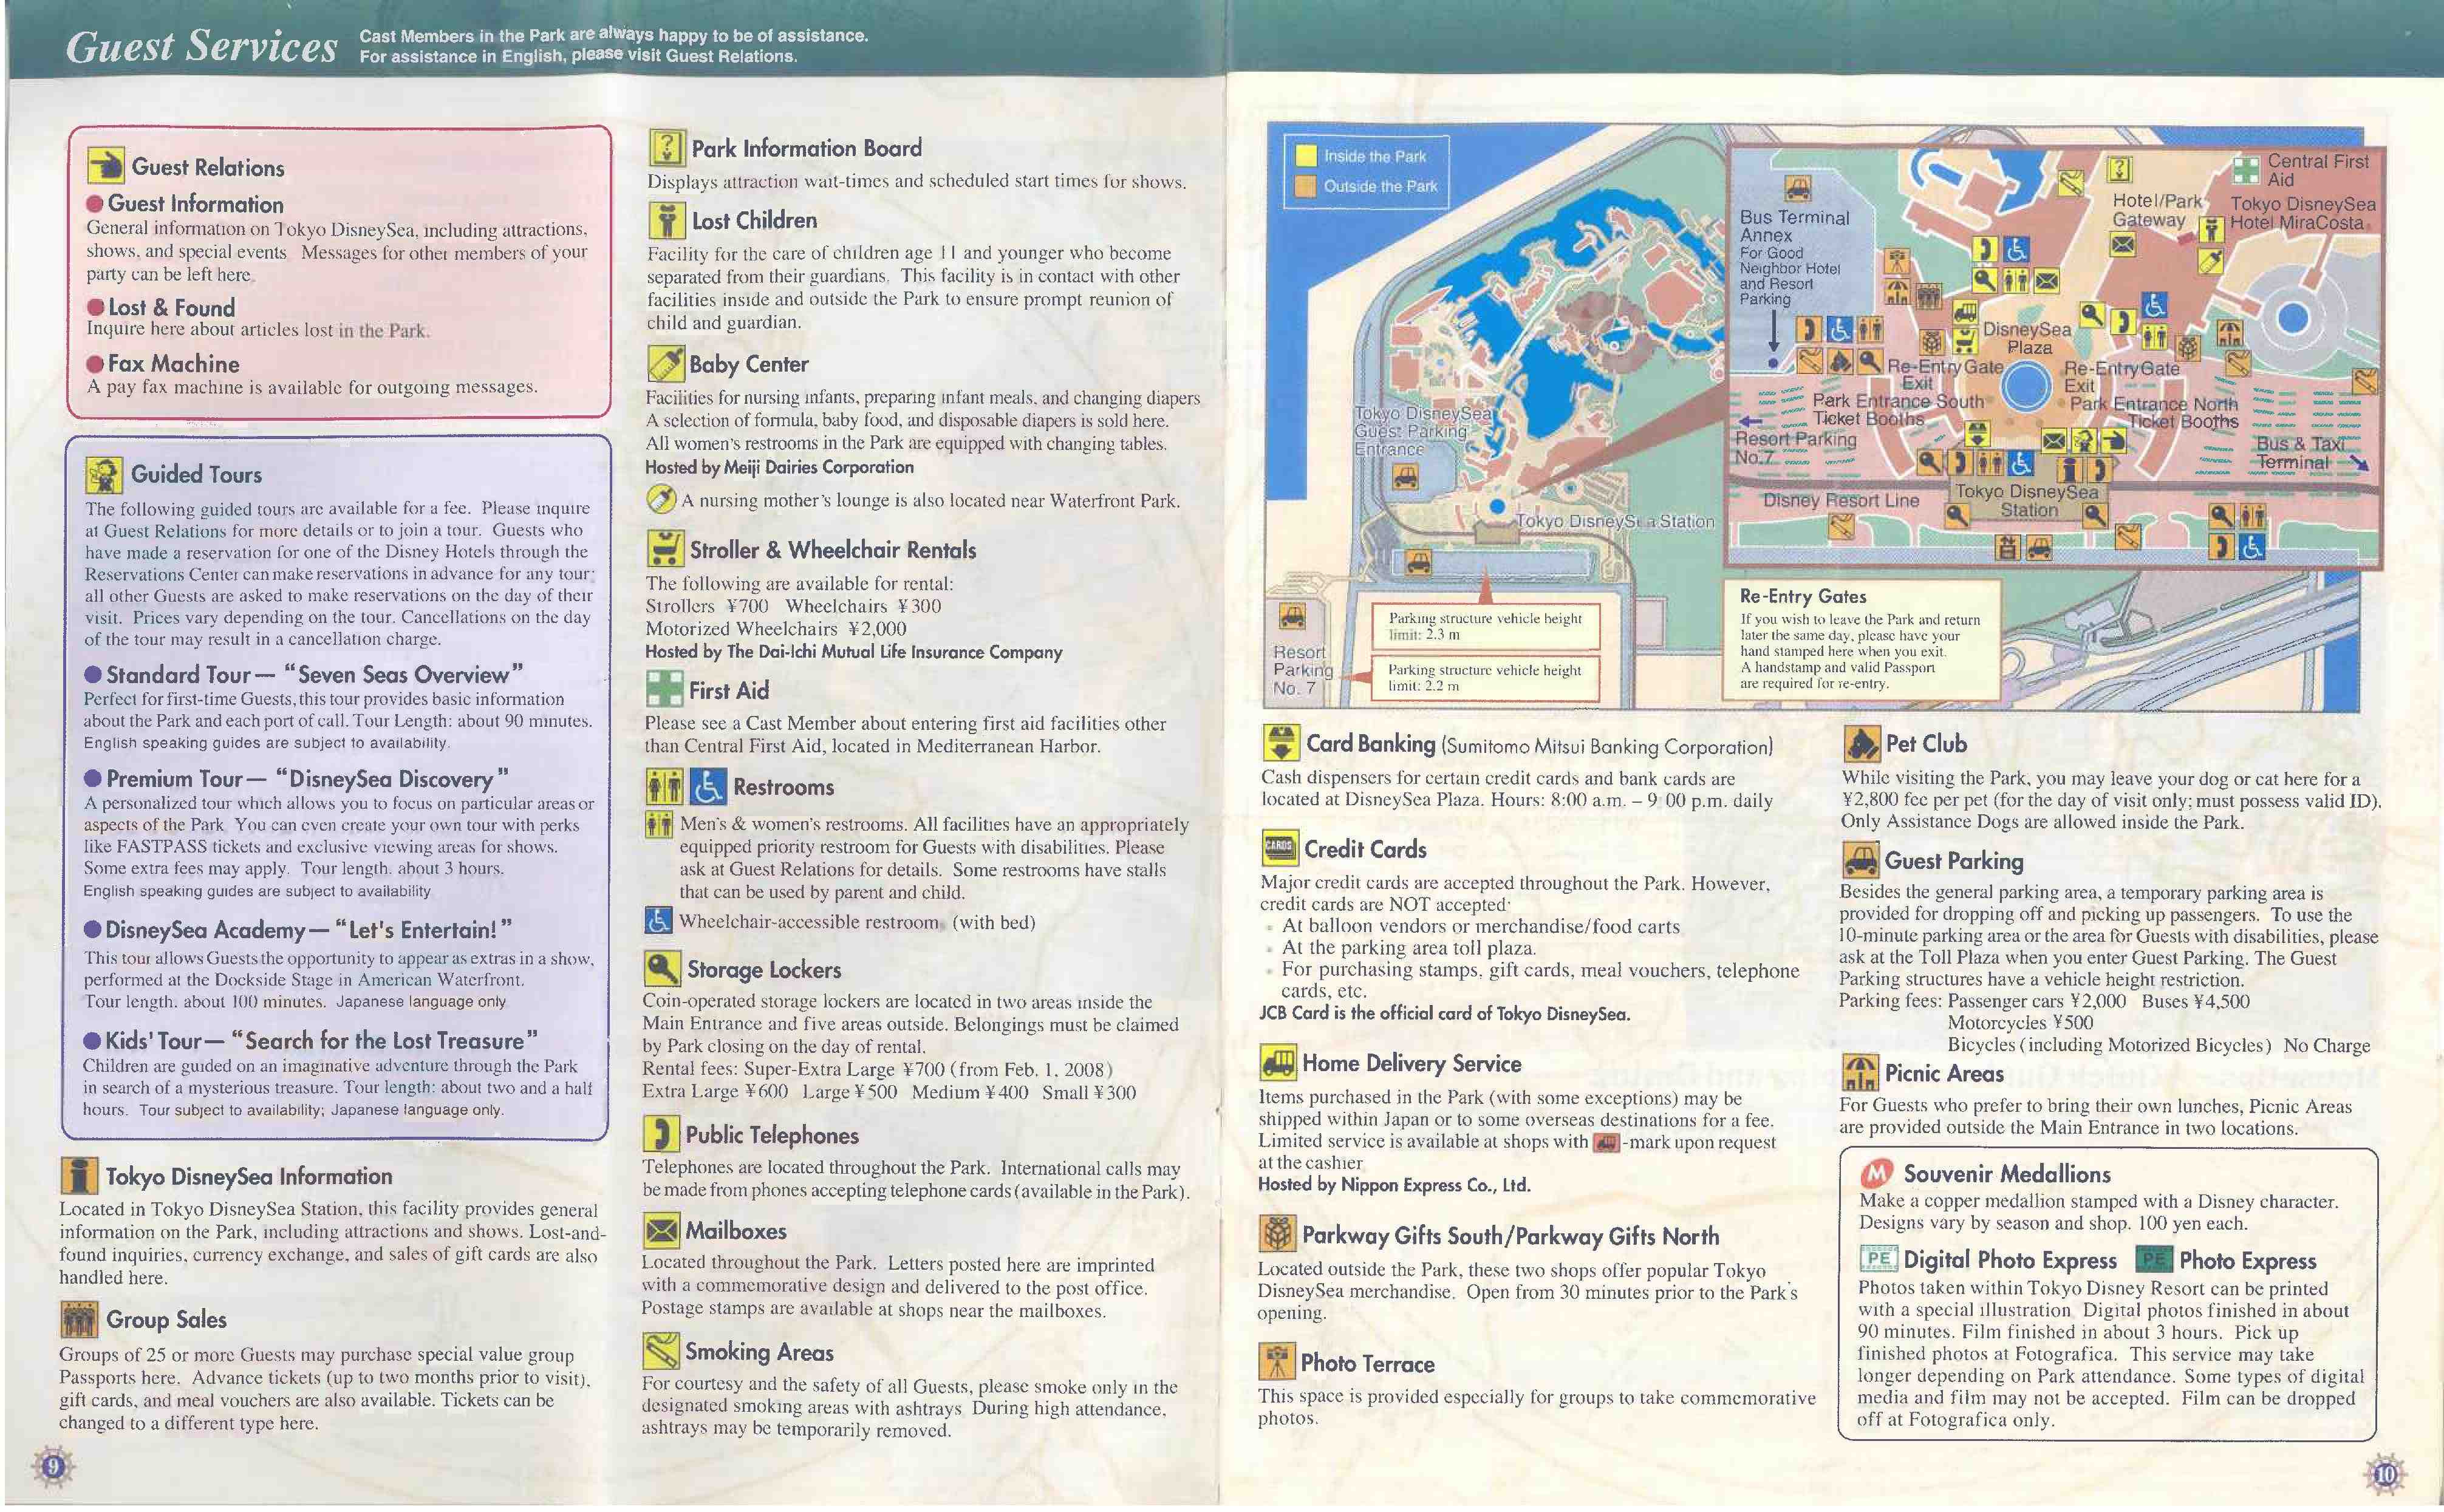2444x1512 pixels.
Task: Click the Credit Cards icon
Action: coord(1280,848)
